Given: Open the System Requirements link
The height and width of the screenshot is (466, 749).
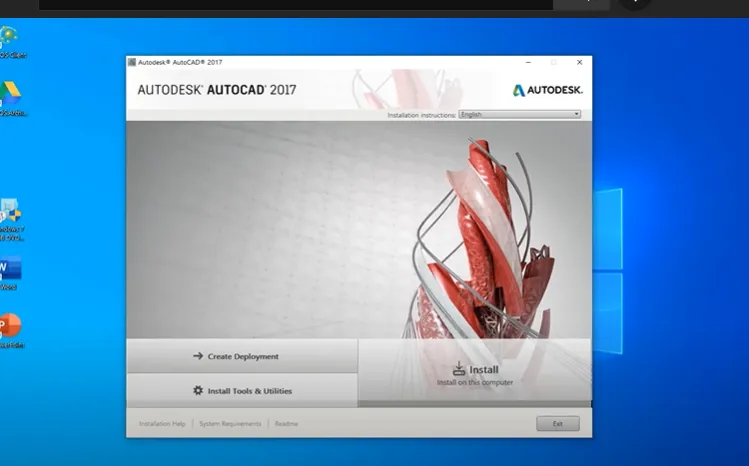Looking at the screenshot, I should pos(230,424).
